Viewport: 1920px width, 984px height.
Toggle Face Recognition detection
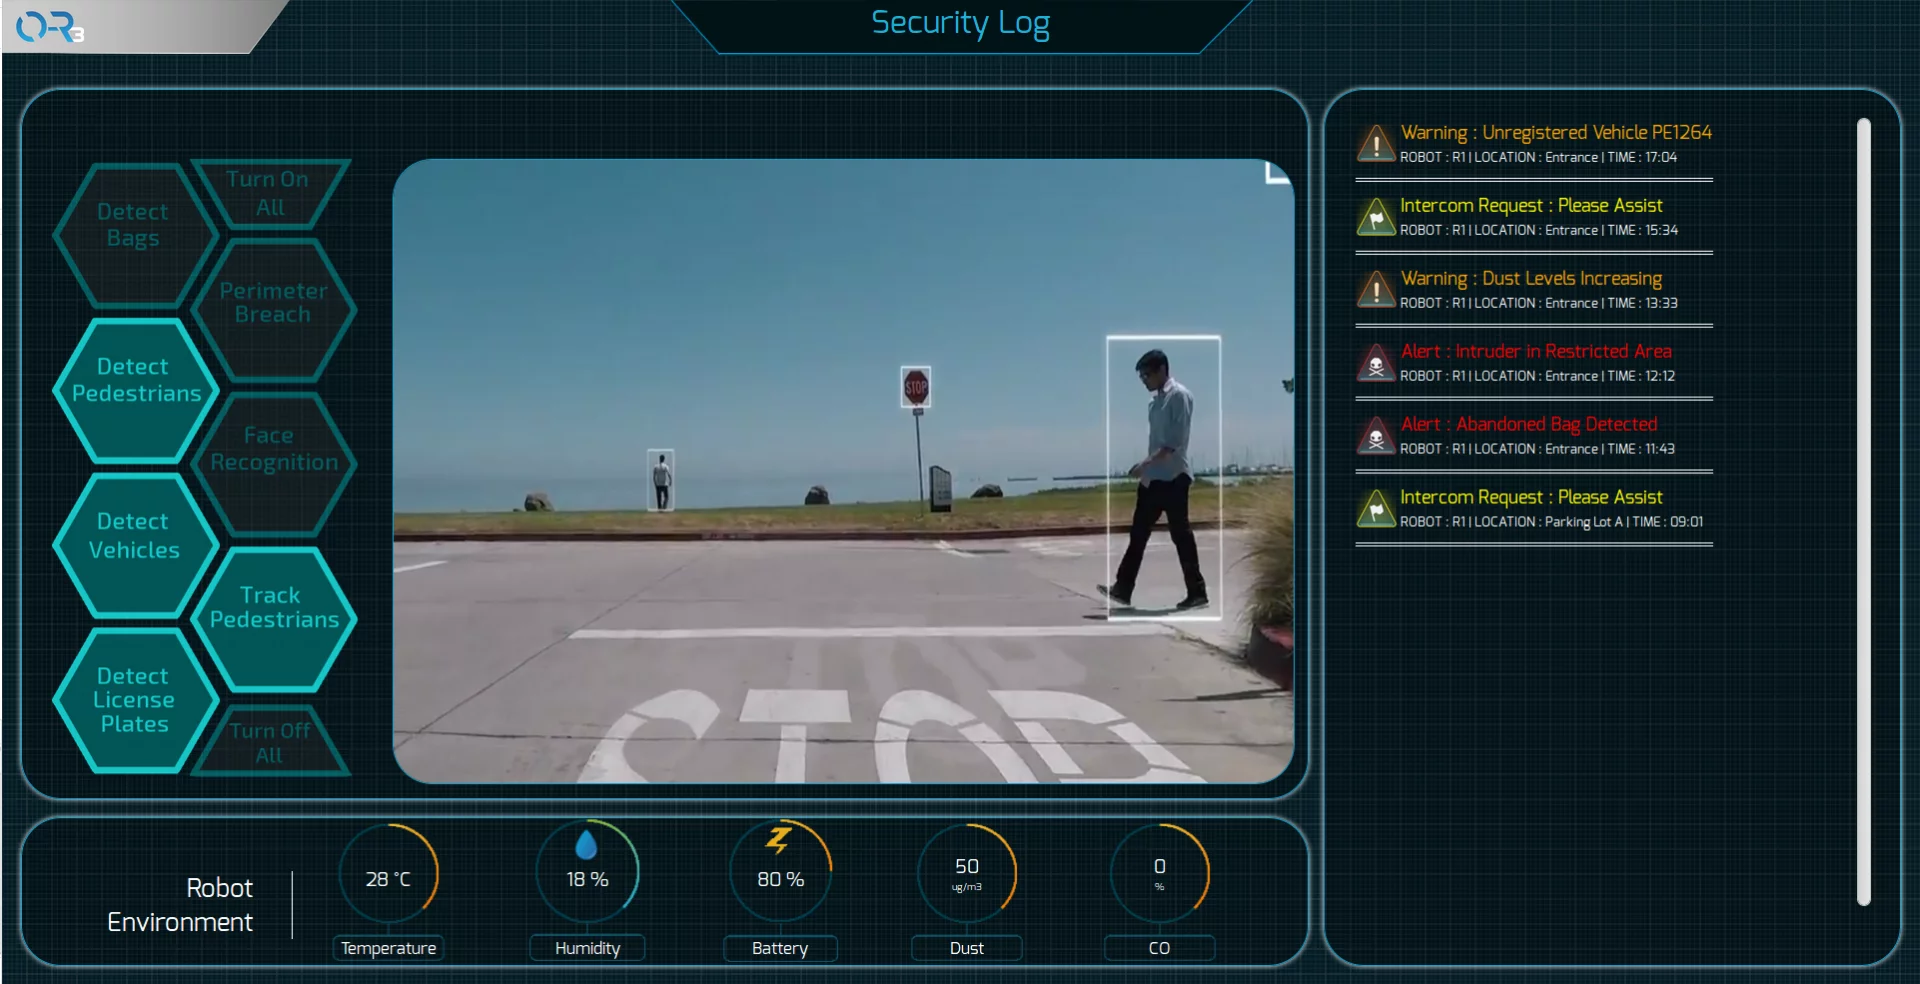pos(272,448)
